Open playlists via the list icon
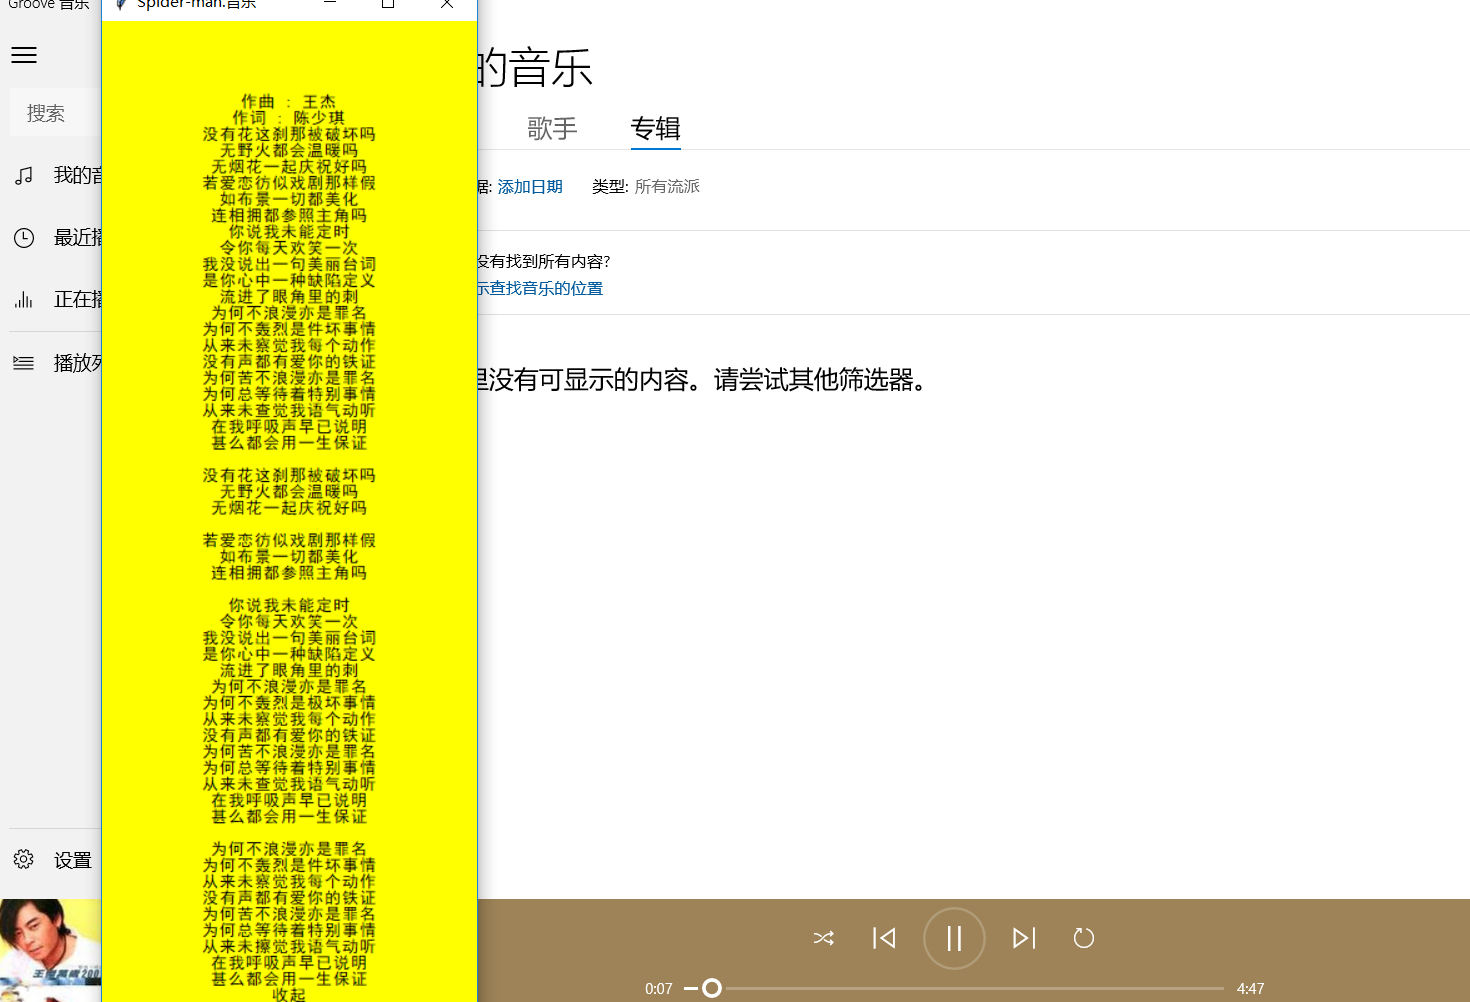This screenshot has height=1002, width=1470. pos(24,363)
